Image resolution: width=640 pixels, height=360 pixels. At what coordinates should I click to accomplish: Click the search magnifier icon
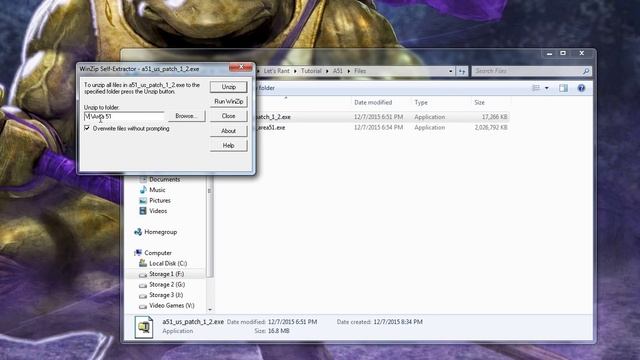[x=586, y=71]
